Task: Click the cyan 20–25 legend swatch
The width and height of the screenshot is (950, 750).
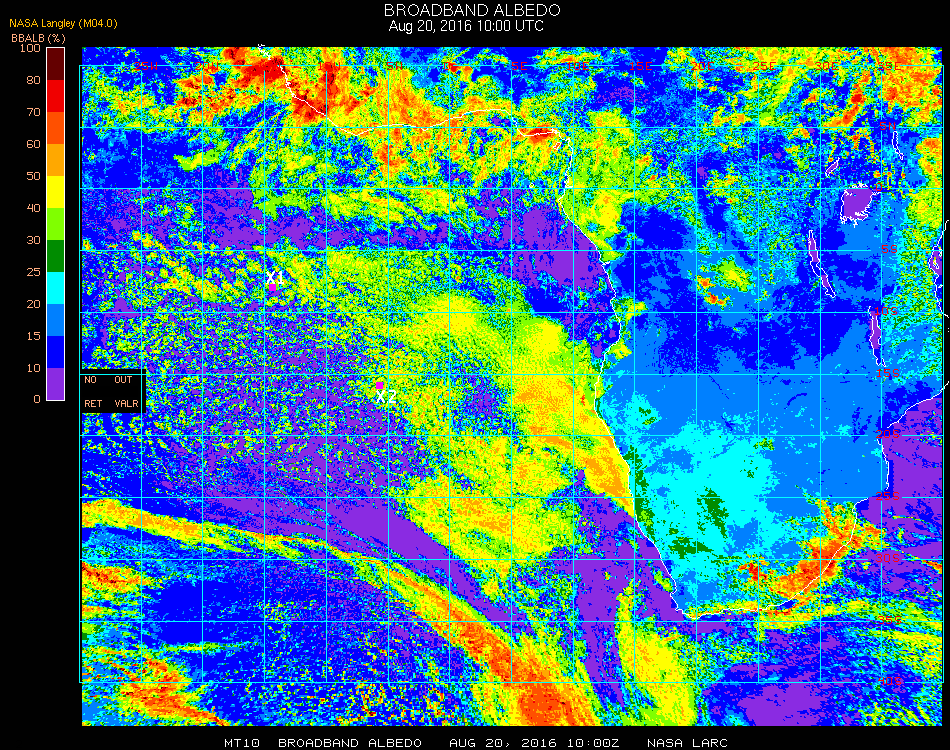Action: [x=56, y=288]
